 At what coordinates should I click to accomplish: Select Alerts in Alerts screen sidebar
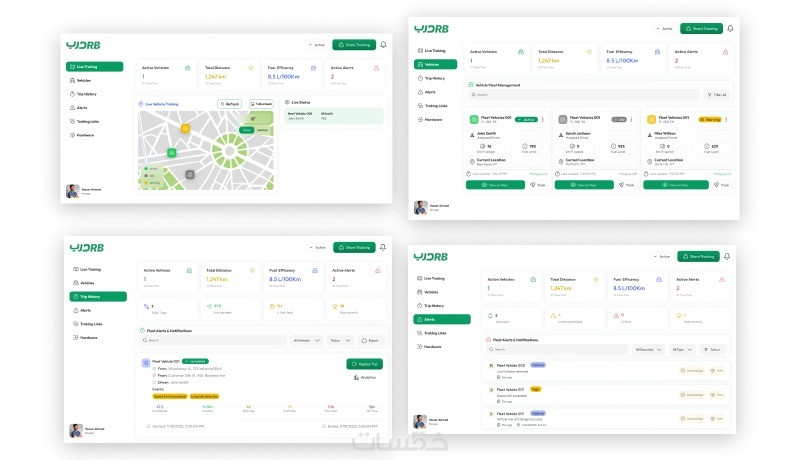click(x=442, y=319)
